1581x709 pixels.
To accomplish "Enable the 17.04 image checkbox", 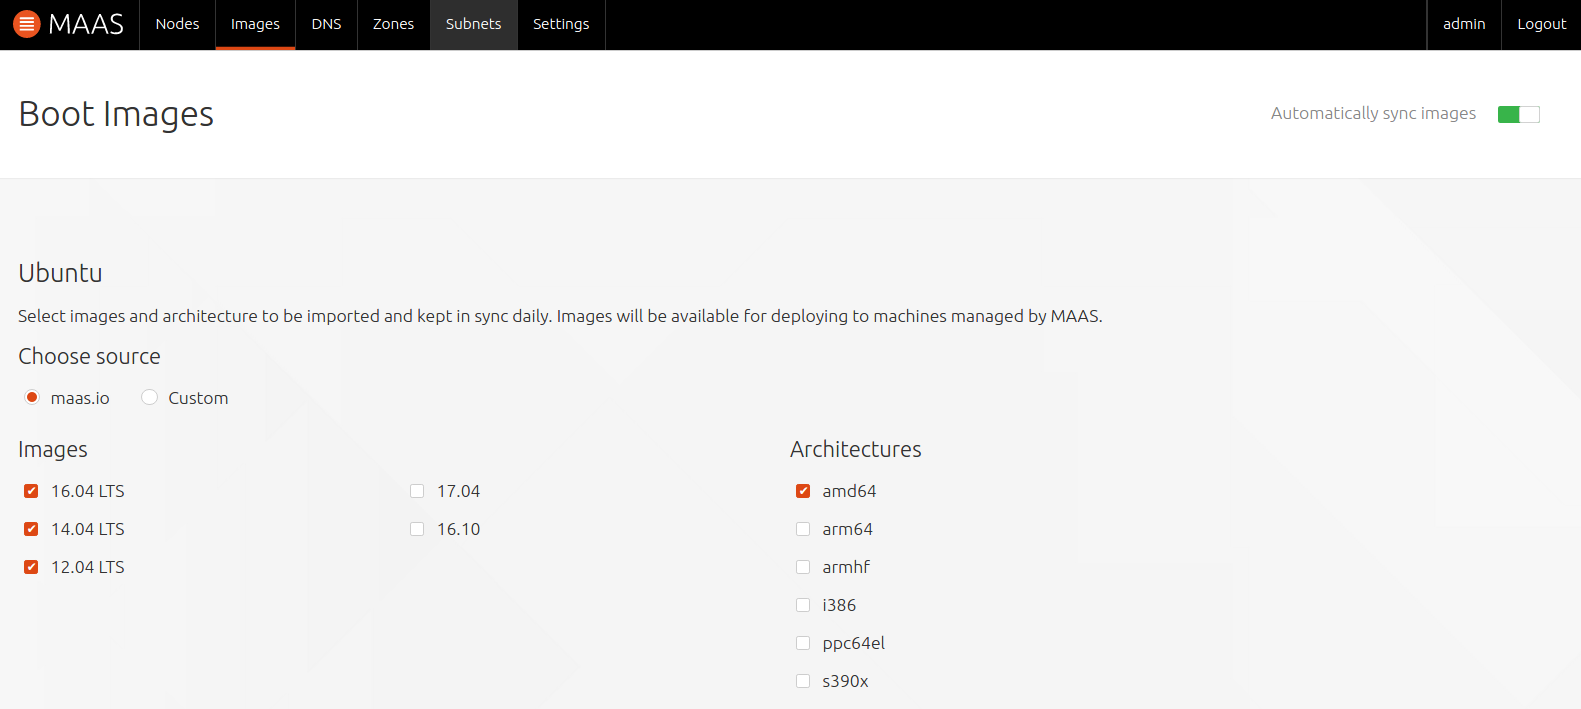I will tap(417, 491).
